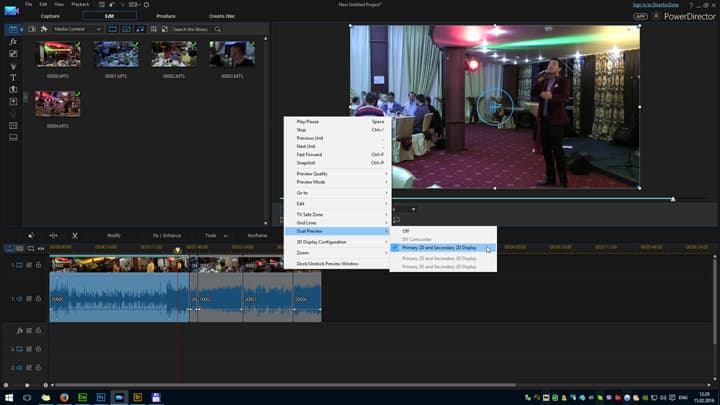This screenshot has height=405, width=720.
Task: Toggle the checkbox on video track 1
Action: click(x=29, y=265)
